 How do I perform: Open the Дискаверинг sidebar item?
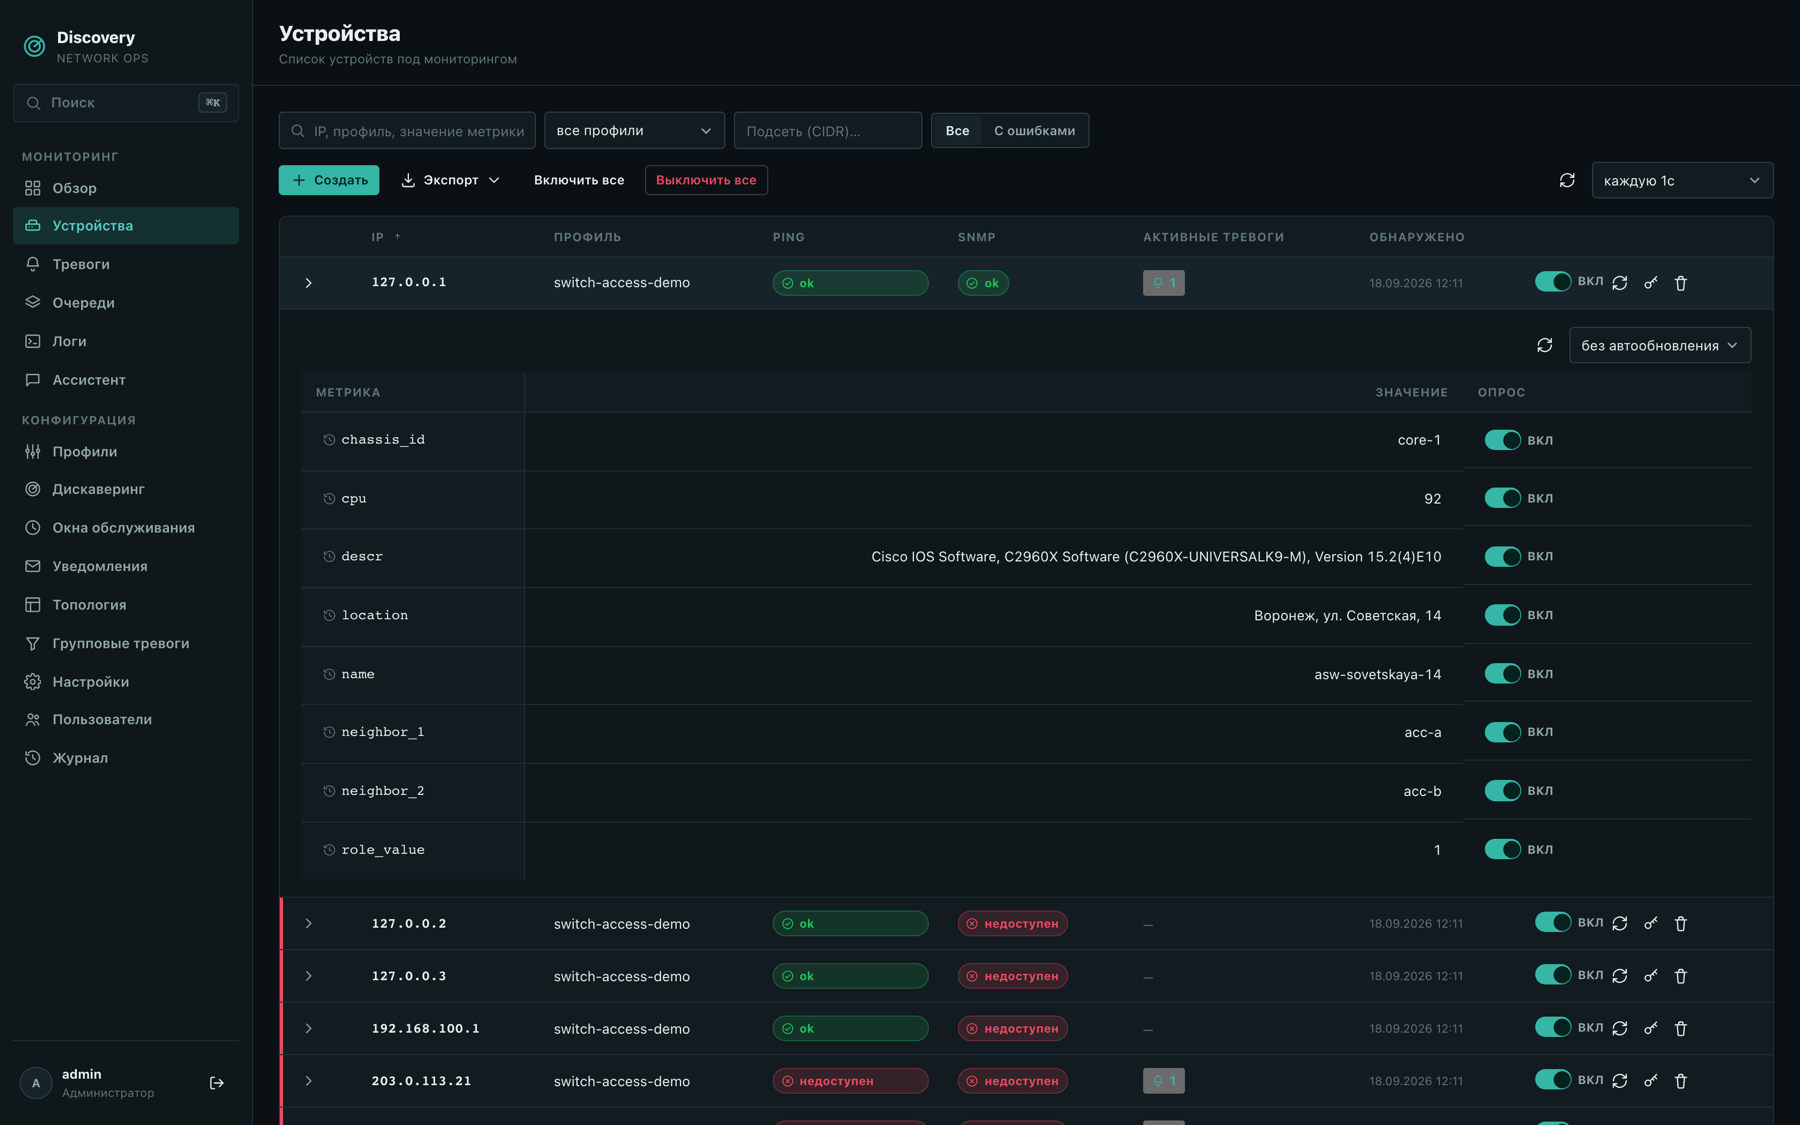coord(126,489)
